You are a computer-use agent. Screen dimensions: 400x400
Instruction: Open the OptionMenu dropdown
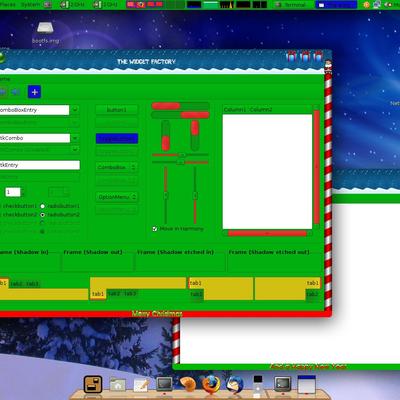click(117, 197)
